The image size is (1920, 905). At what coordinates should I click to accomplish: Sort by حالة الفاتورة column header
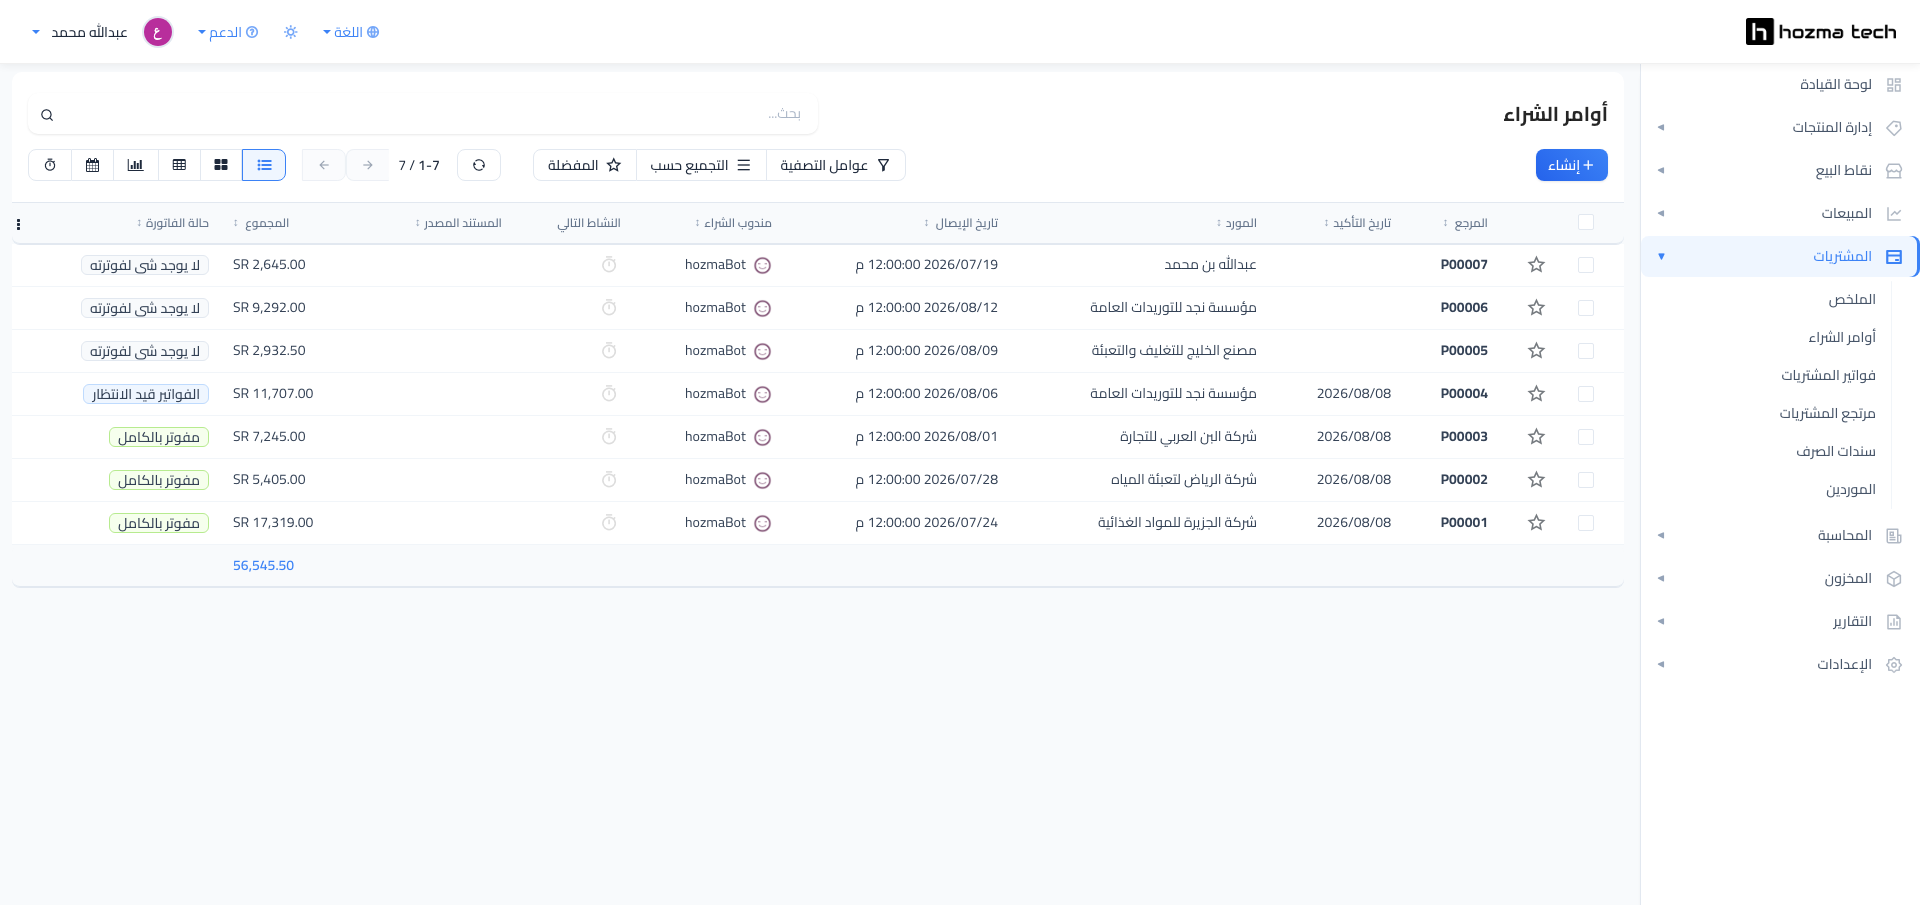[173, 223]
